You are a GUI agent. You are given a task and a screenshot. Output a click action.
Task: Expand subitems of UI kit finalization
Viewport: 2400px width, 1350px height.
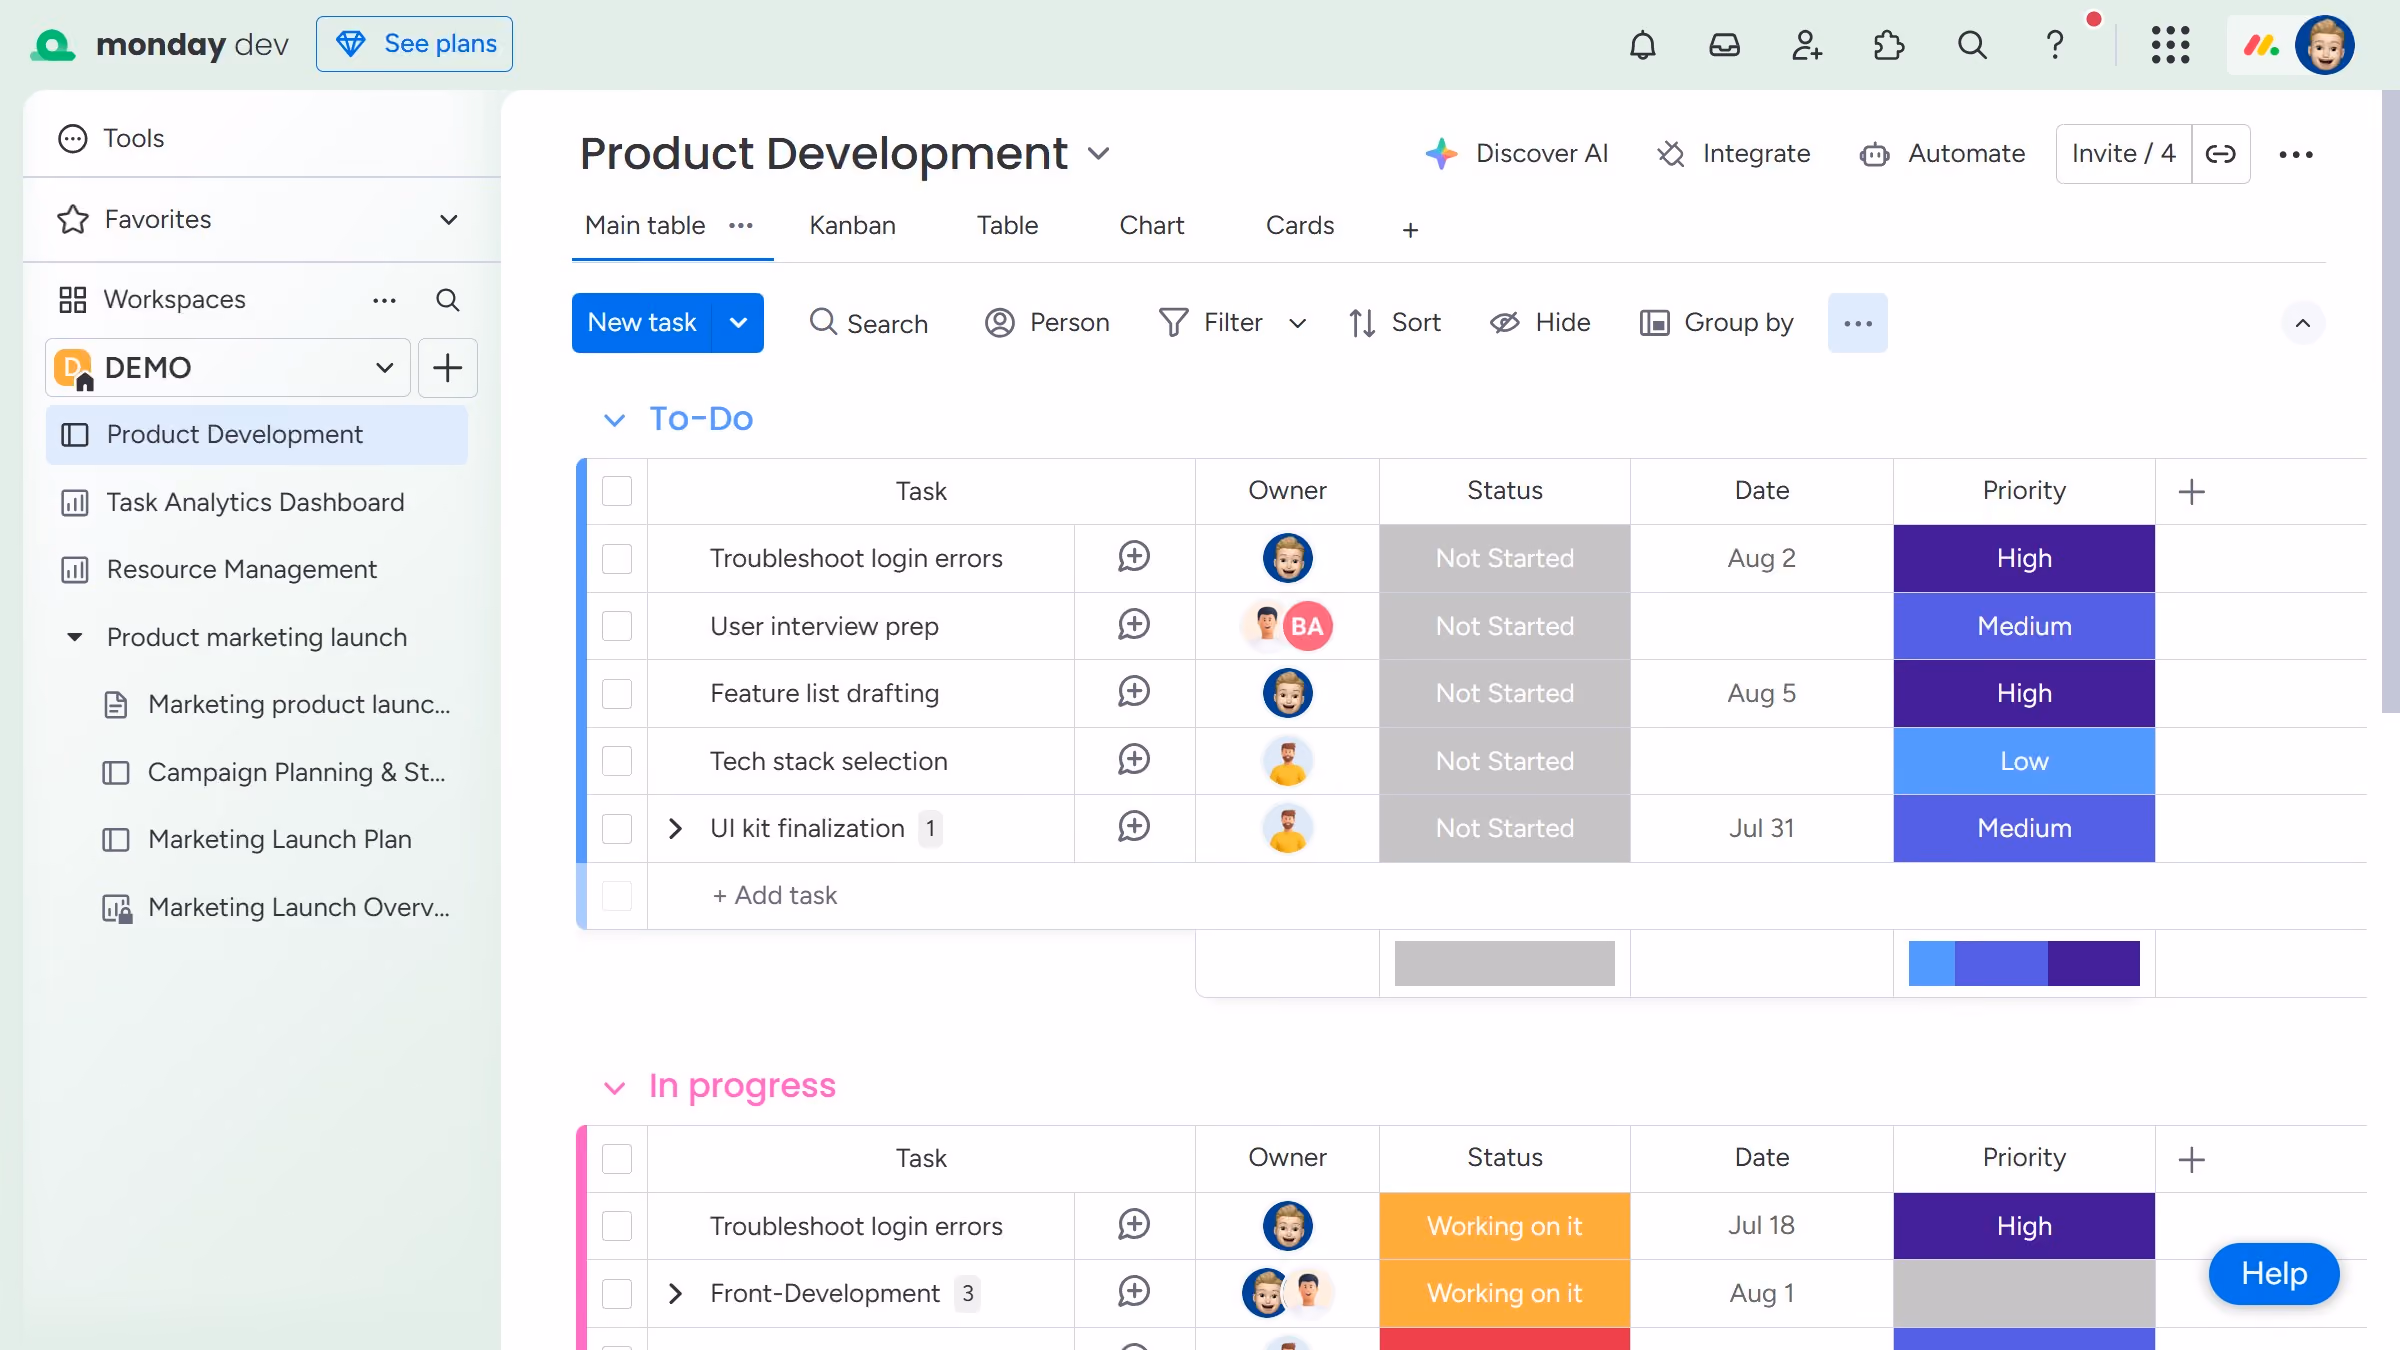(675, 829)
